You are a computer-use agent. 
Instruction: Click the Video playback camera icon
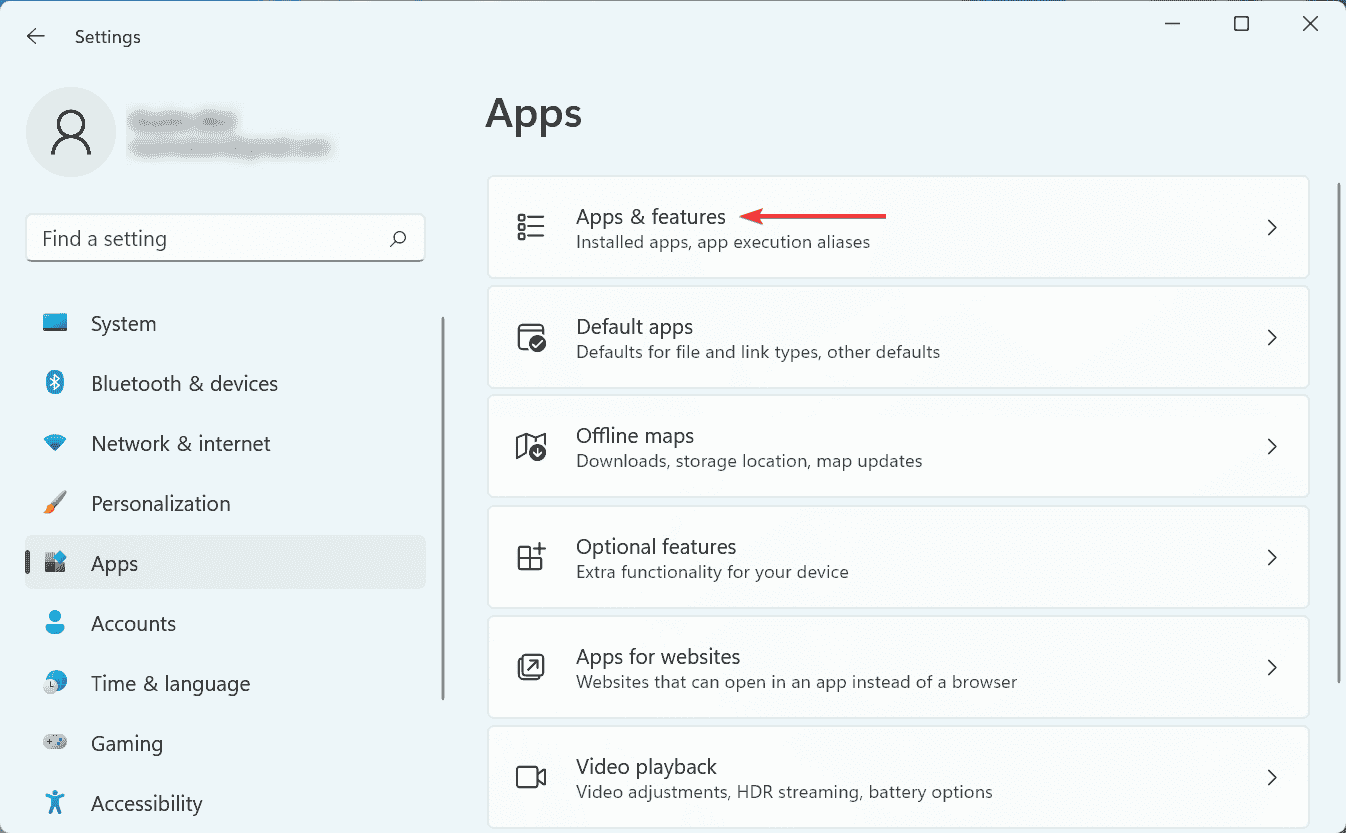click(x=531, y=777)
